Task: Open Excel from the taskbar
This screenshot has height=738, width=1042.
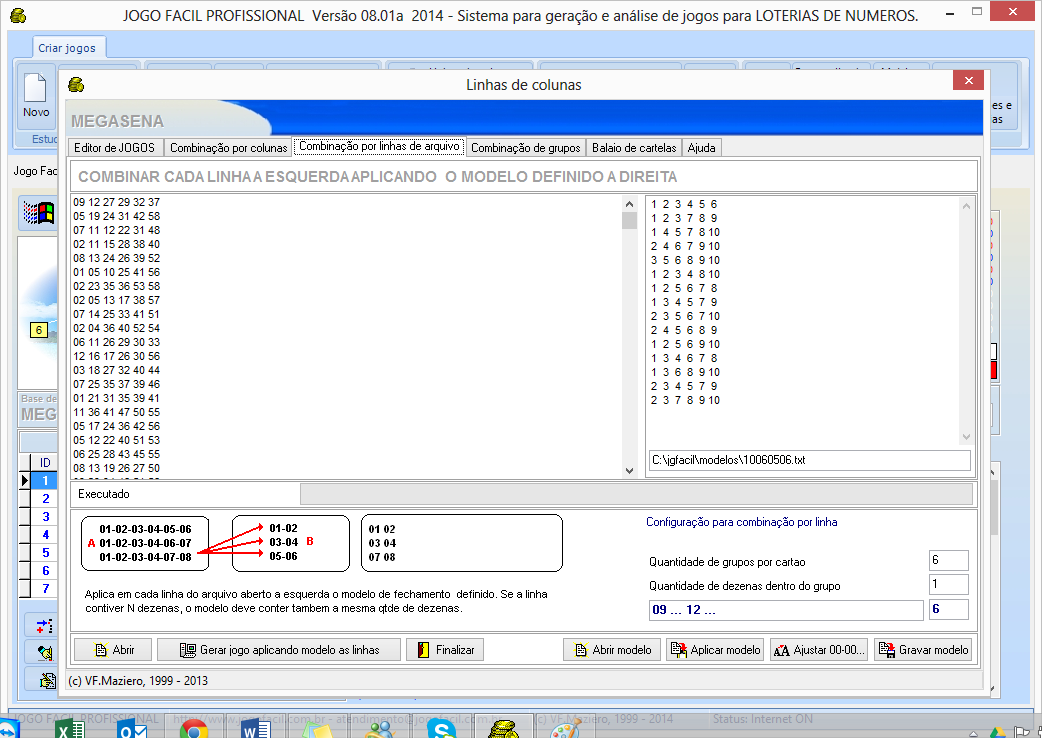Action: pos(69,729)
